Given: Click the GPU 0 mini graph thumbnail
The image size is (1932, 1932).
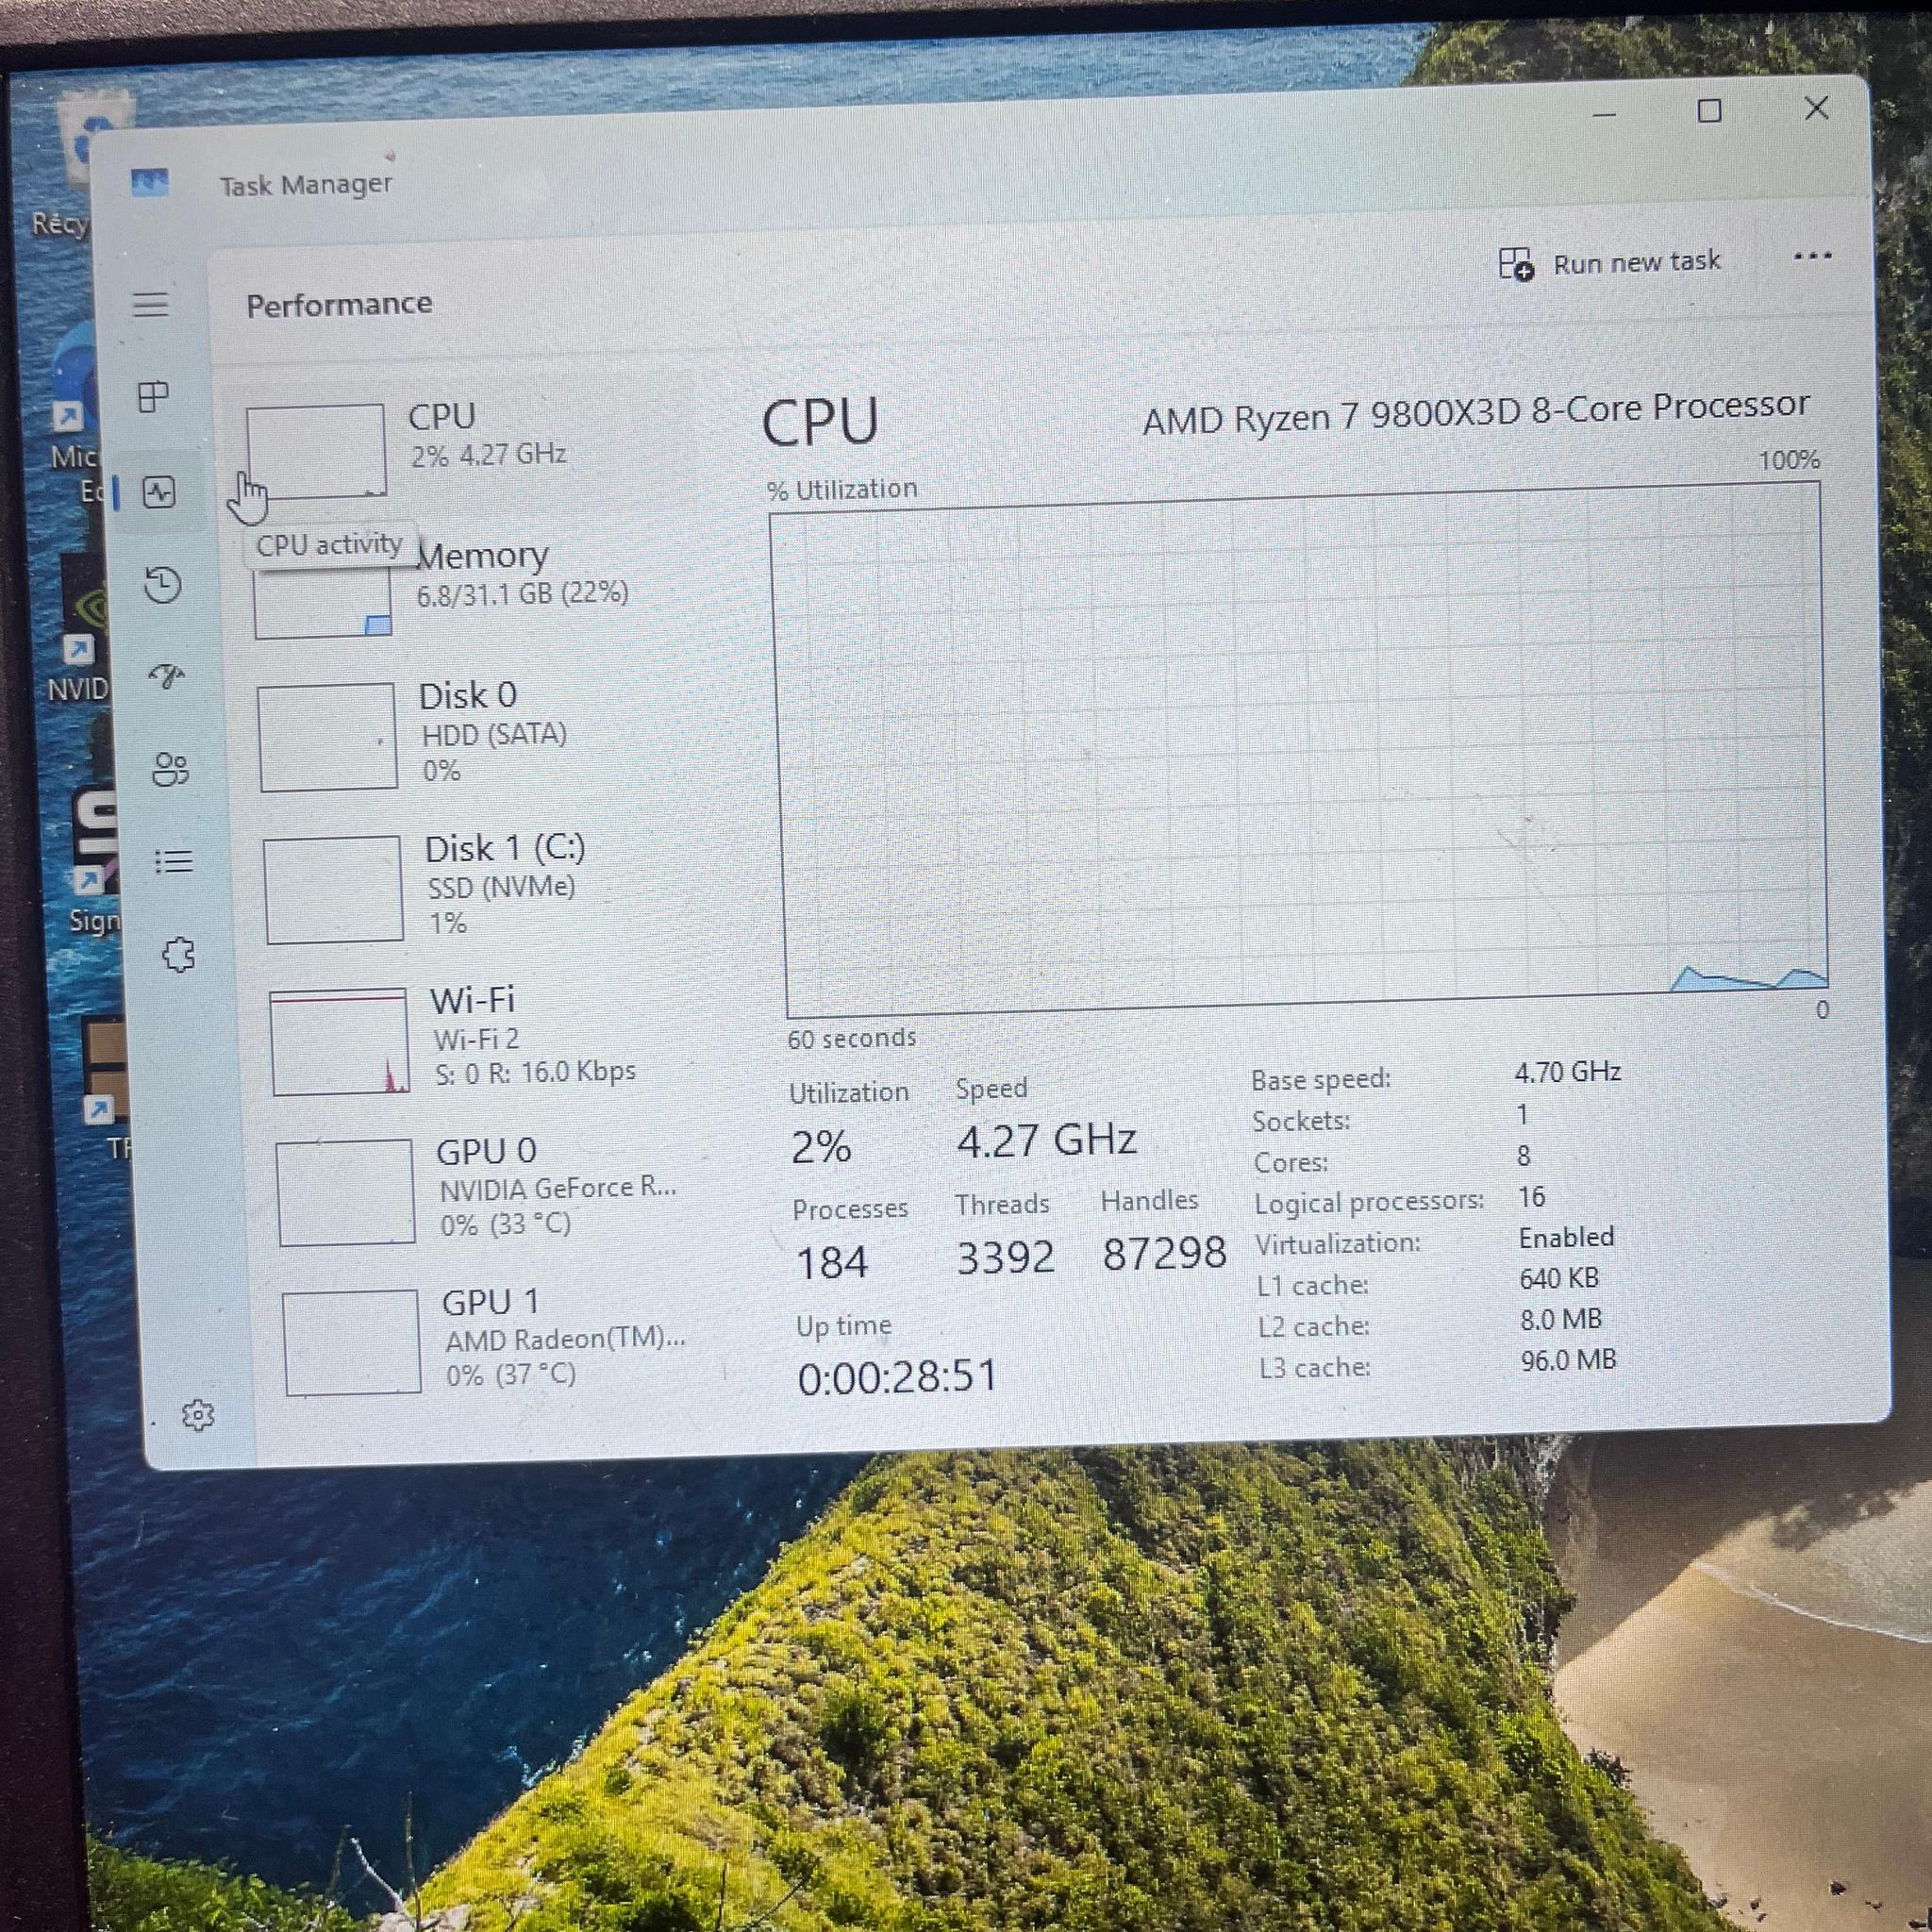Looking at the screenshot, I should (346, 1192).
